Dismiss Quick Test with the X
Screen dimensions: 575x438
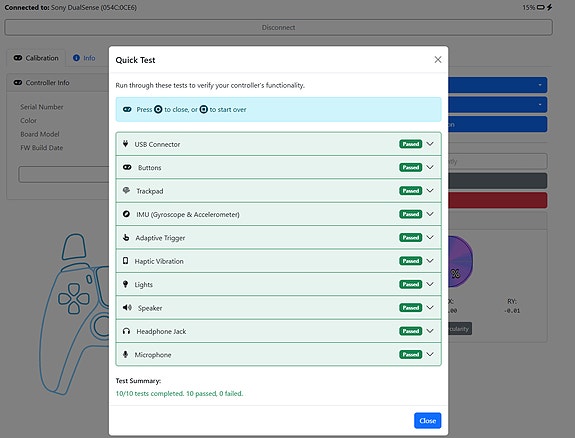tap(438, 59)
